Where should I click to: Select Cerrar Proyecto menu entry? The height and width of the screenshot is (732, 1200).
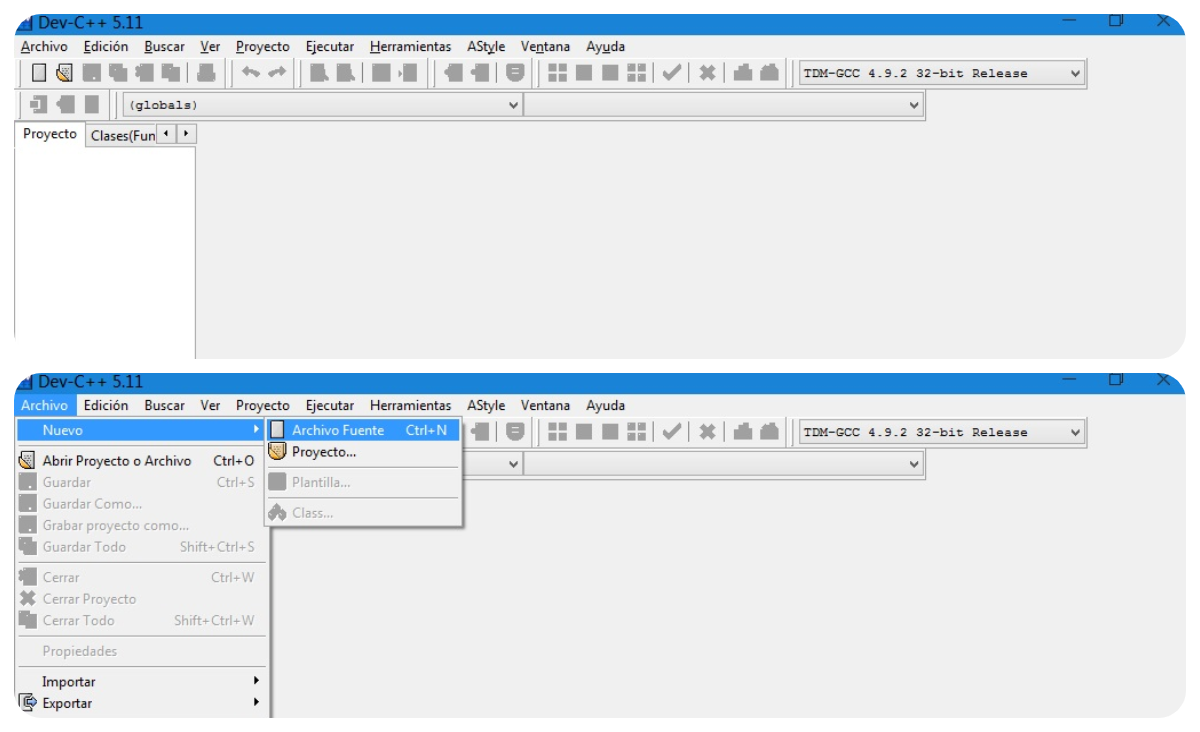tap(143, 599)
